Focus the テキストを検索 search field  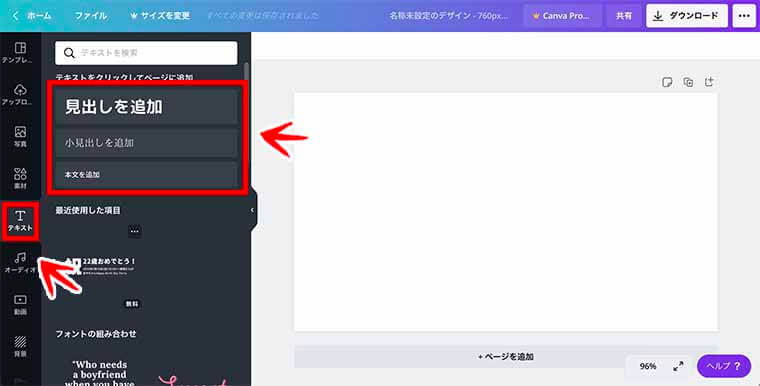point(146,53)
